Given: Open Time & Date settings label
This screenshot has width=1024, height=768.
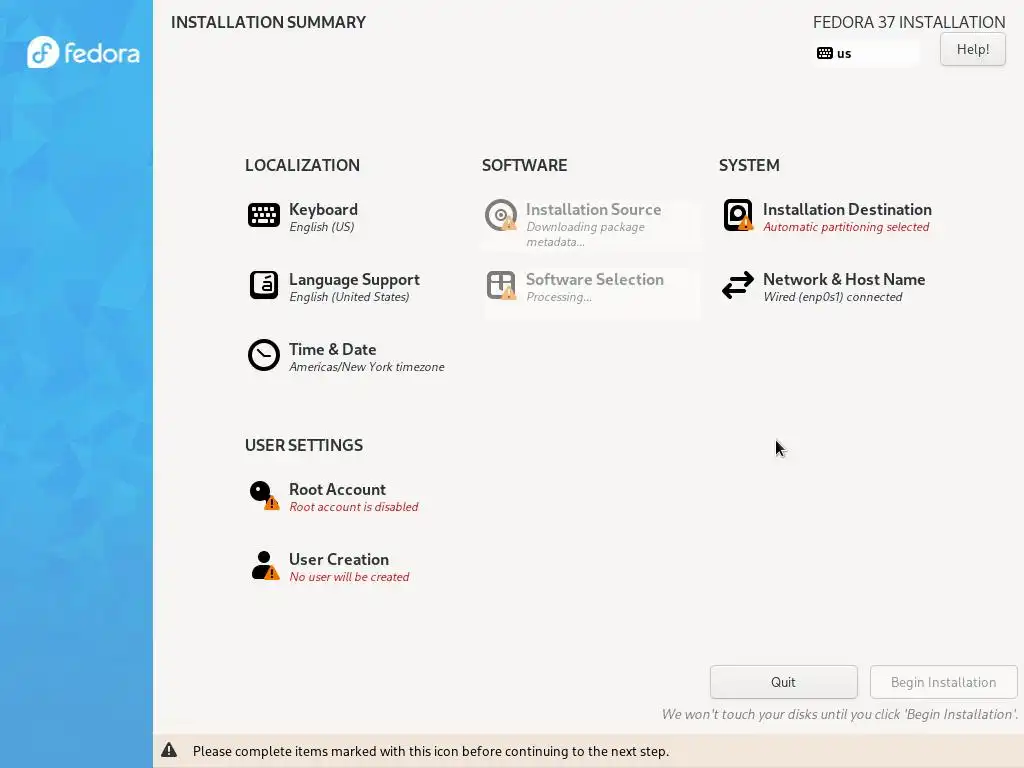Looking at the screenshot, I should [332, 349].
